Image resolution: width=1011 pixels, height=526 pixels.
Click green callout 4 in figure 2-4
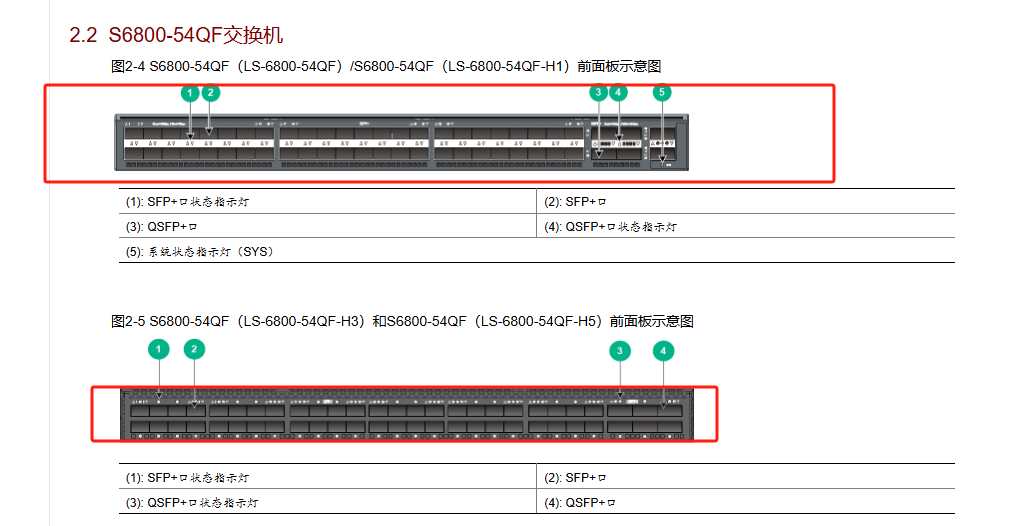click(618, 92)
